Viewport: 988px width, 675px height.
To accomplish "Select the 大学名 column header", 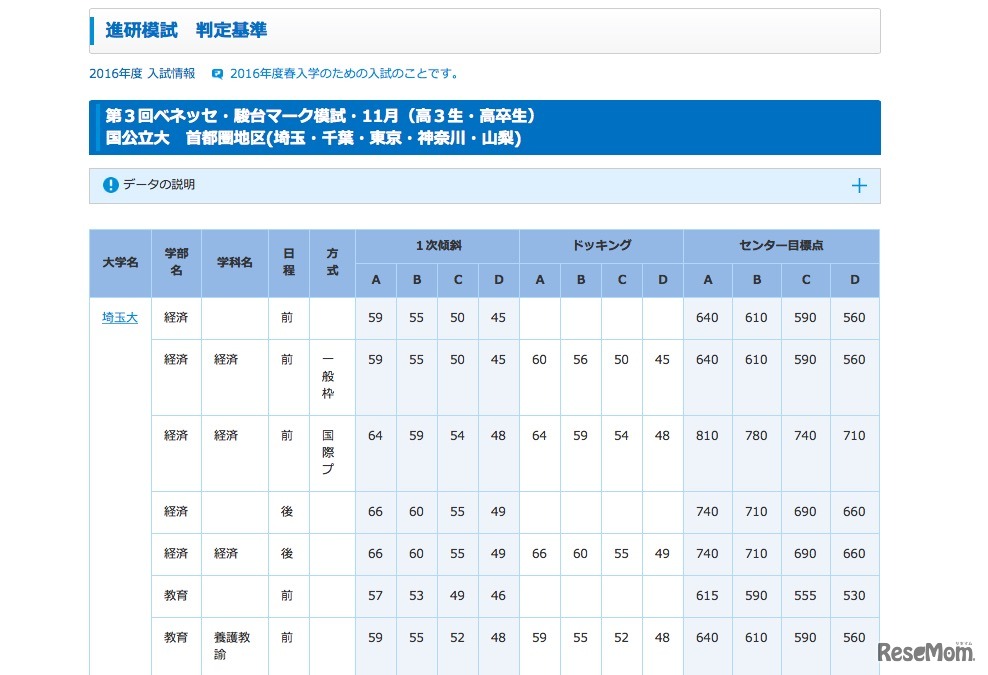I will tap(119, 262).
